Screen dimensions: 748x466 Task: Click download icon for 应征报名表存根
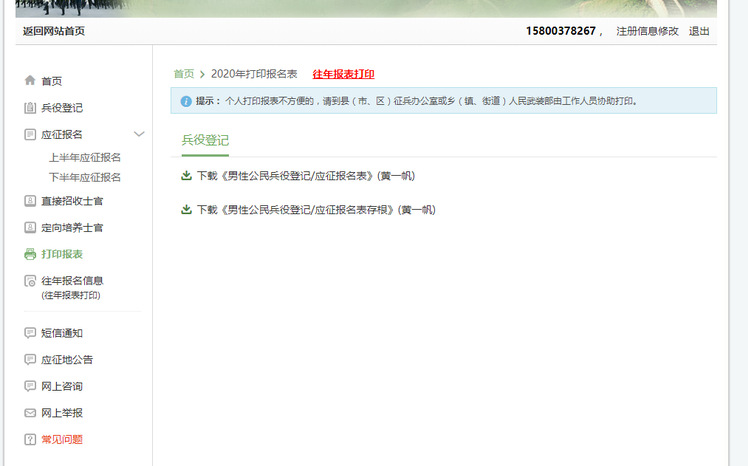[x=186, y=210]
